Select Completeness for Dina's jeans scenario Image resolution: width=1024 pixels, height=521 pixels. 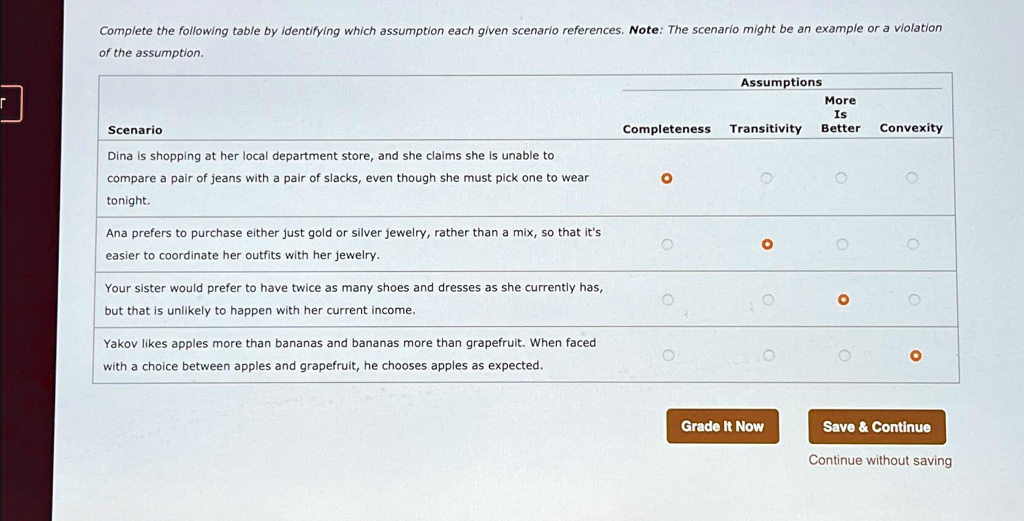667,178
